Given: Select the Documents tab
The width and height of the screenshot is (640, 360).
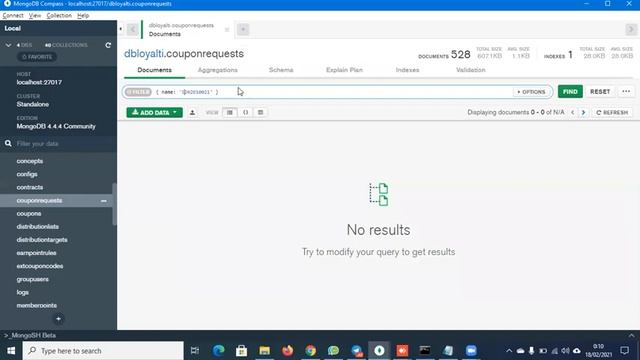Looking at the screenshot, I should click(154, 70).
